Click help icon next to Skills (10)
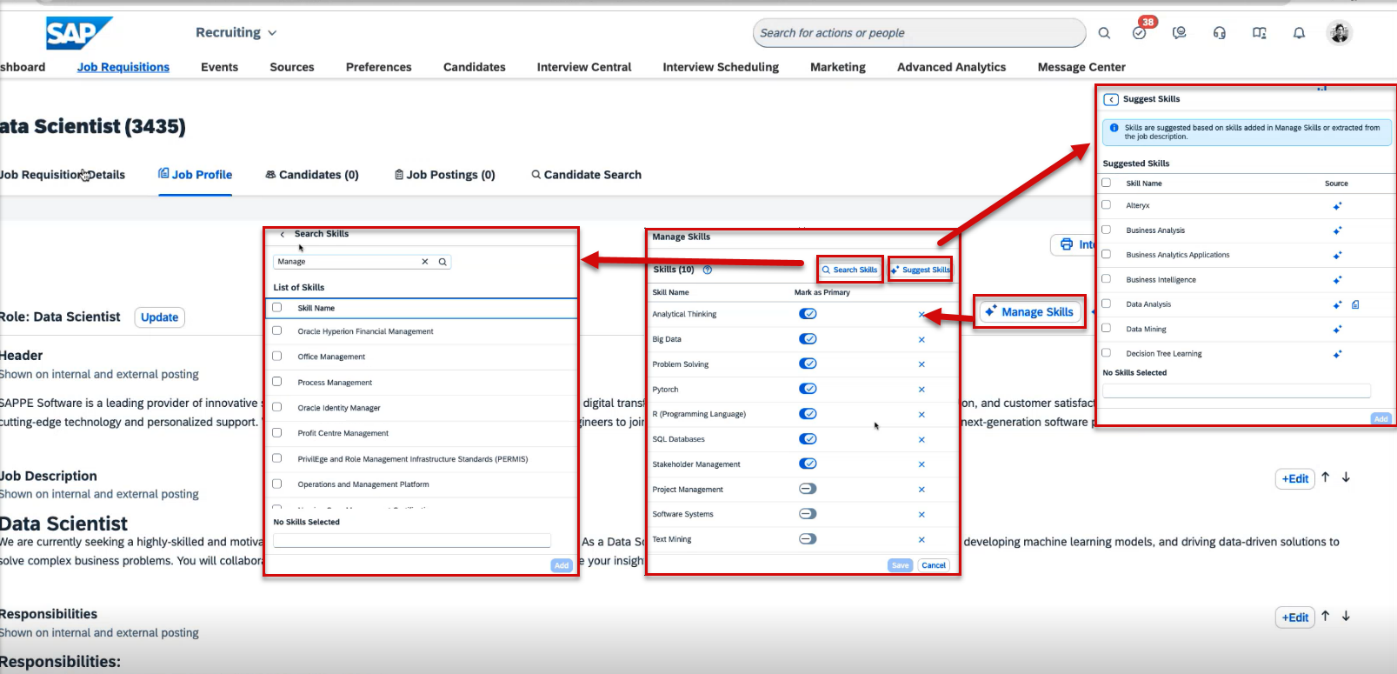Image resolution: width=1397 pixels, height=674 pixels. [x=707, y=270]
